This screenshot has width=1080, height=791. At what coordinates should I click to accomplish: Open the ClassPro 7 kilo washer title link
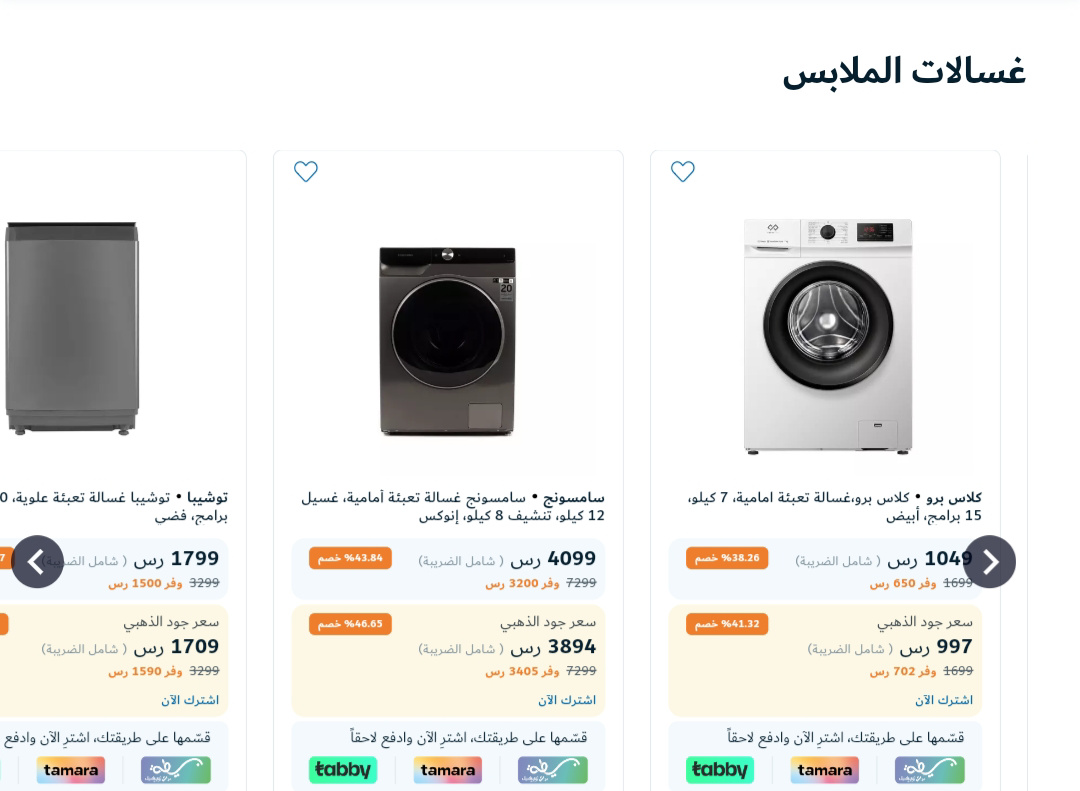pyautogui.click(x=834, y=506)
